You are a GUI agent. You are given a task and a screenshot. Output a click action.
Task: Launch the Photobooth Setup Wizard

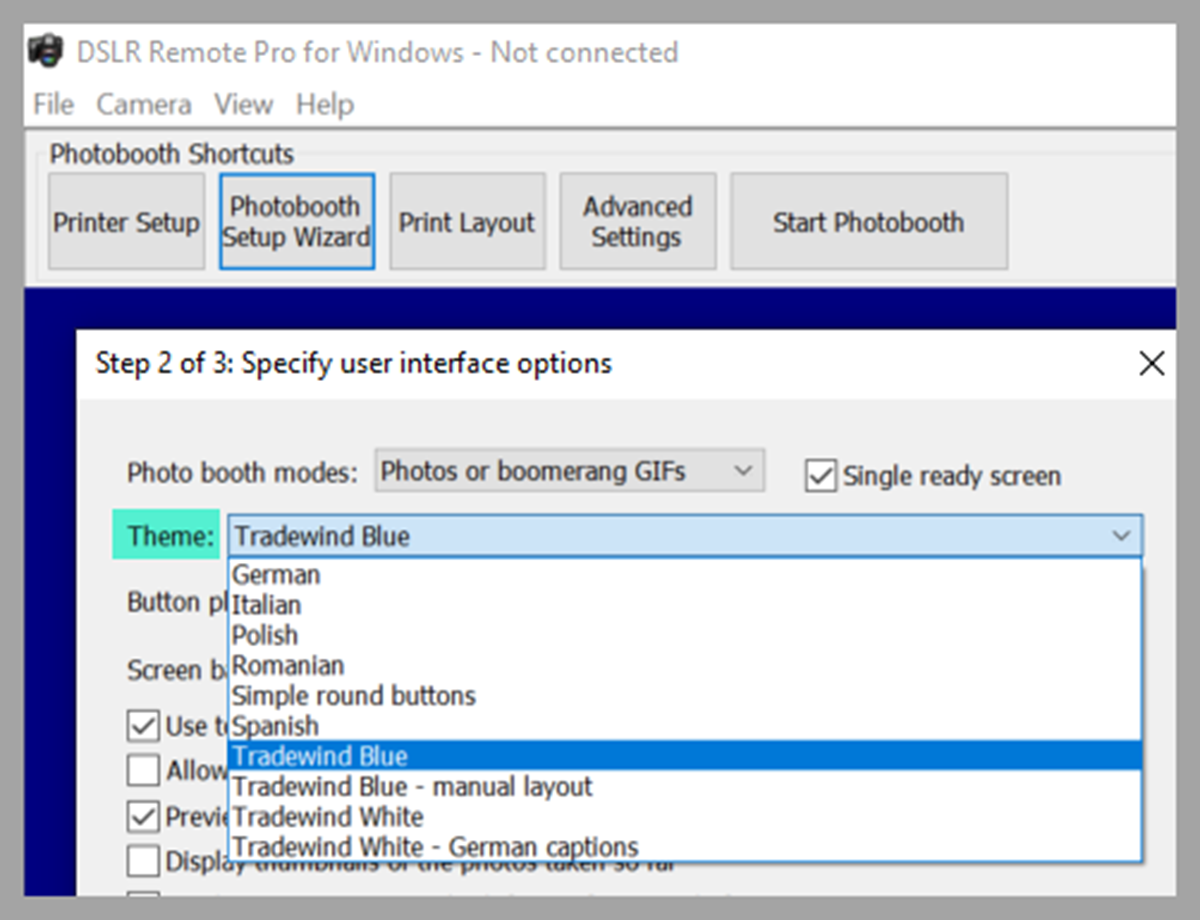coord(297,222)
